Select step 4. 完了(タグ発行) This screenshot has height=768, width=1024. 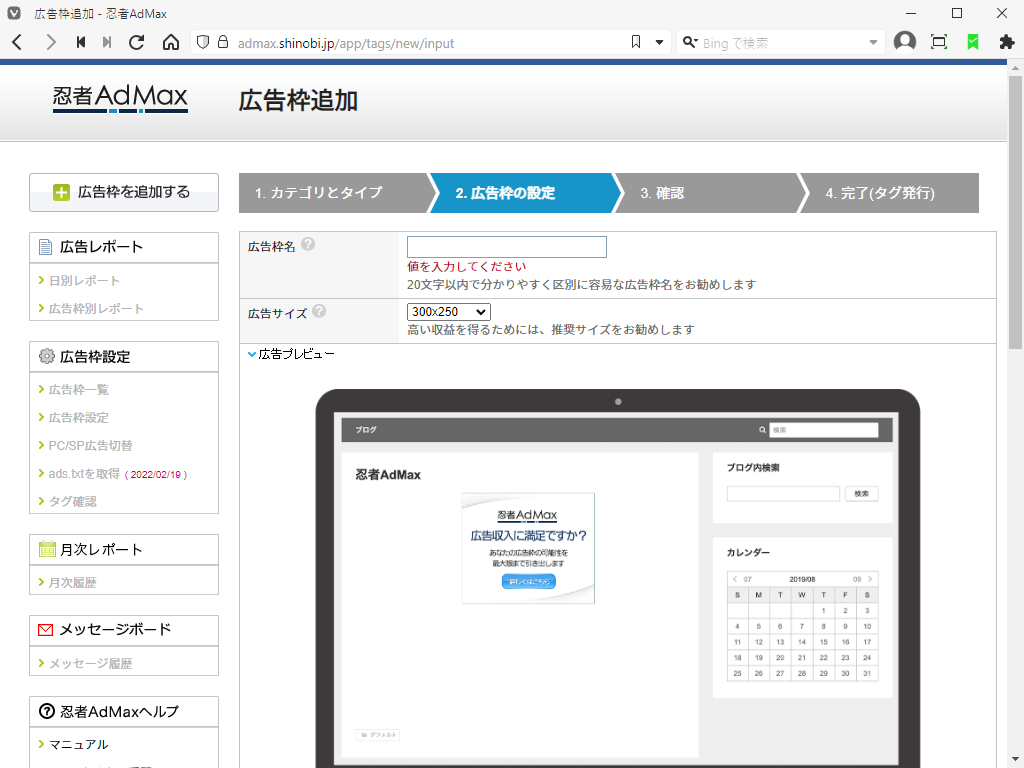pyautogui.click(x=891, y=193)
